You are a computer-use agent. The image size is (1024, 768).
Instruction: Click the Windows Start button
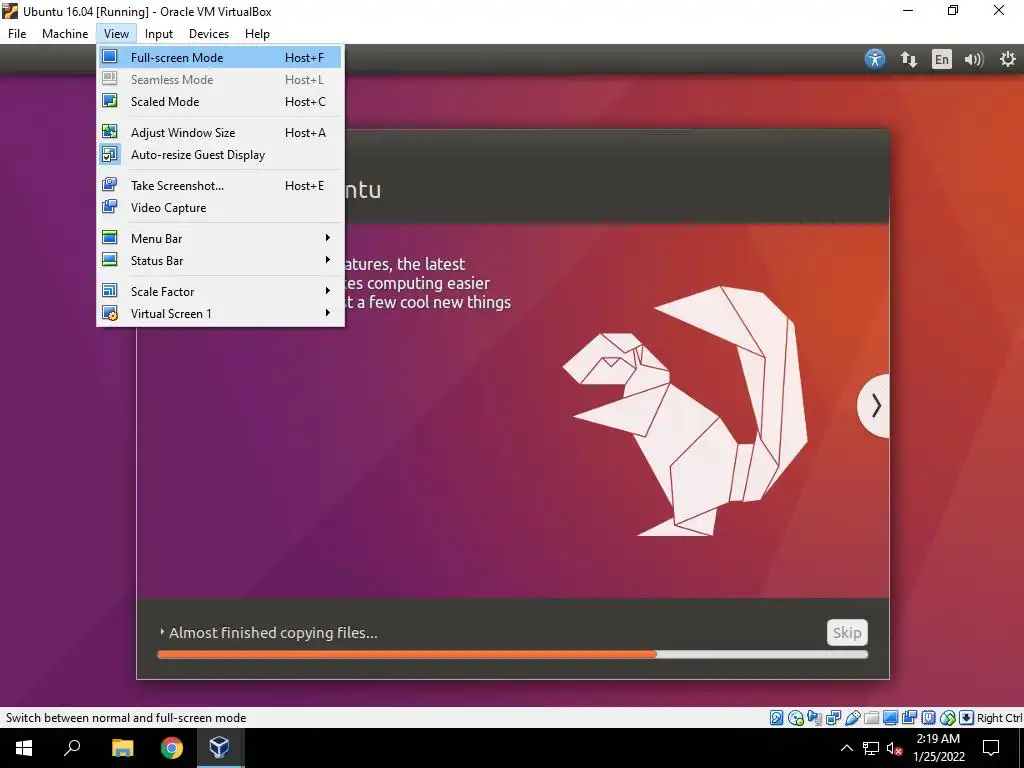point(24,748)
